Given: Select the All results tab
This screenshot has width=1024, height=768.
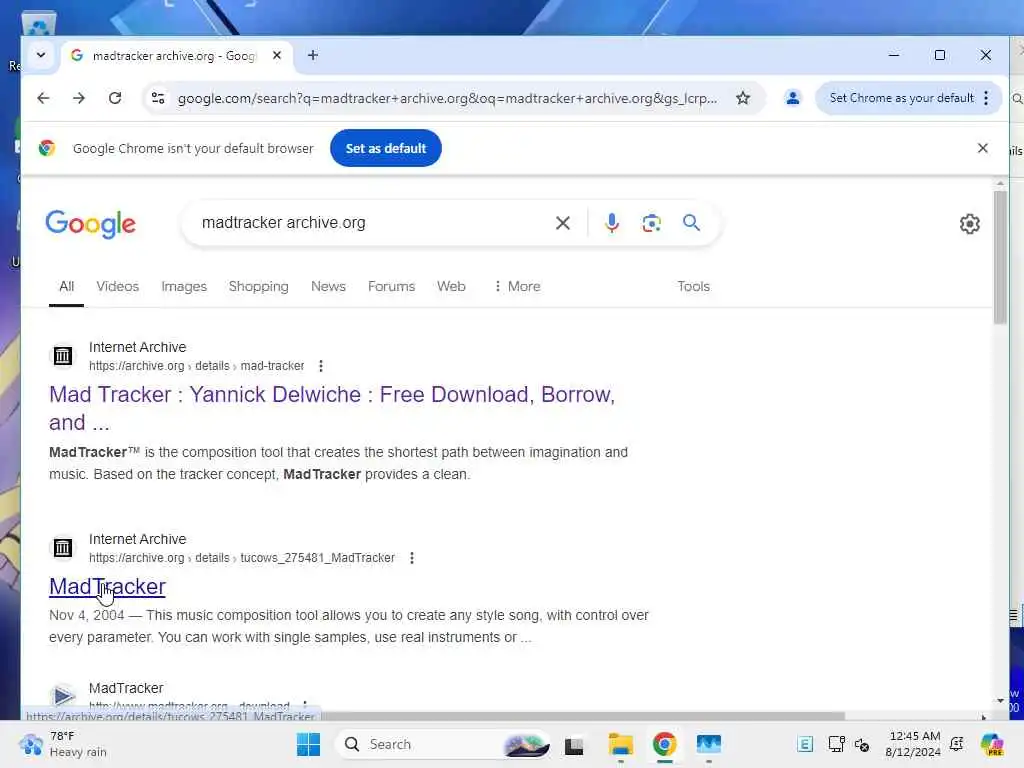Looking at the screenshot, I should [x=67, y=286].
